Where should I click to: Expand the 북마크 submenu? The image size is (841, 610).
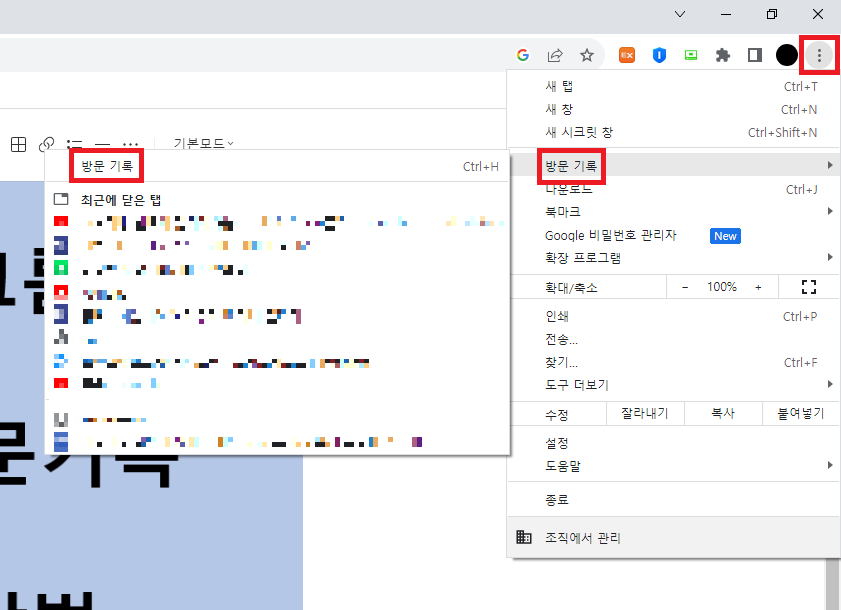[673, 211]
